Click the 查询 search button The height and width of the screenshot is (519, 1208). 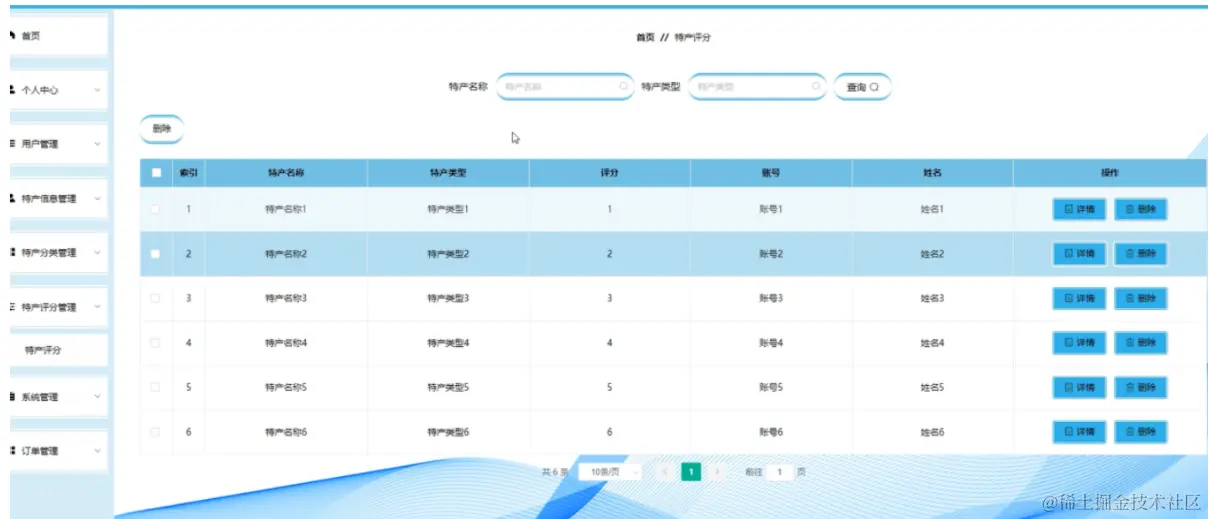[862, 87]
